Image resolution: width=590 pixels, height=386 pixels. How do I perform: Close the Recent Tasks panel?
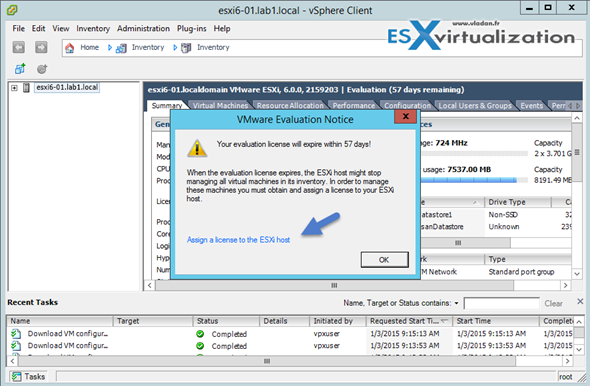580,301
